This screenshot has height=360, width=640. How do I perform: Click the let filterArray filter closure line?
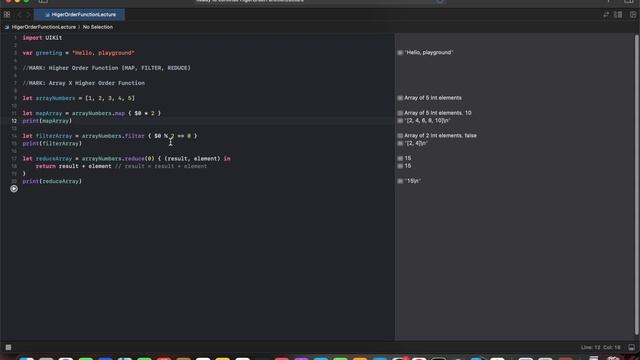[109, 136]
